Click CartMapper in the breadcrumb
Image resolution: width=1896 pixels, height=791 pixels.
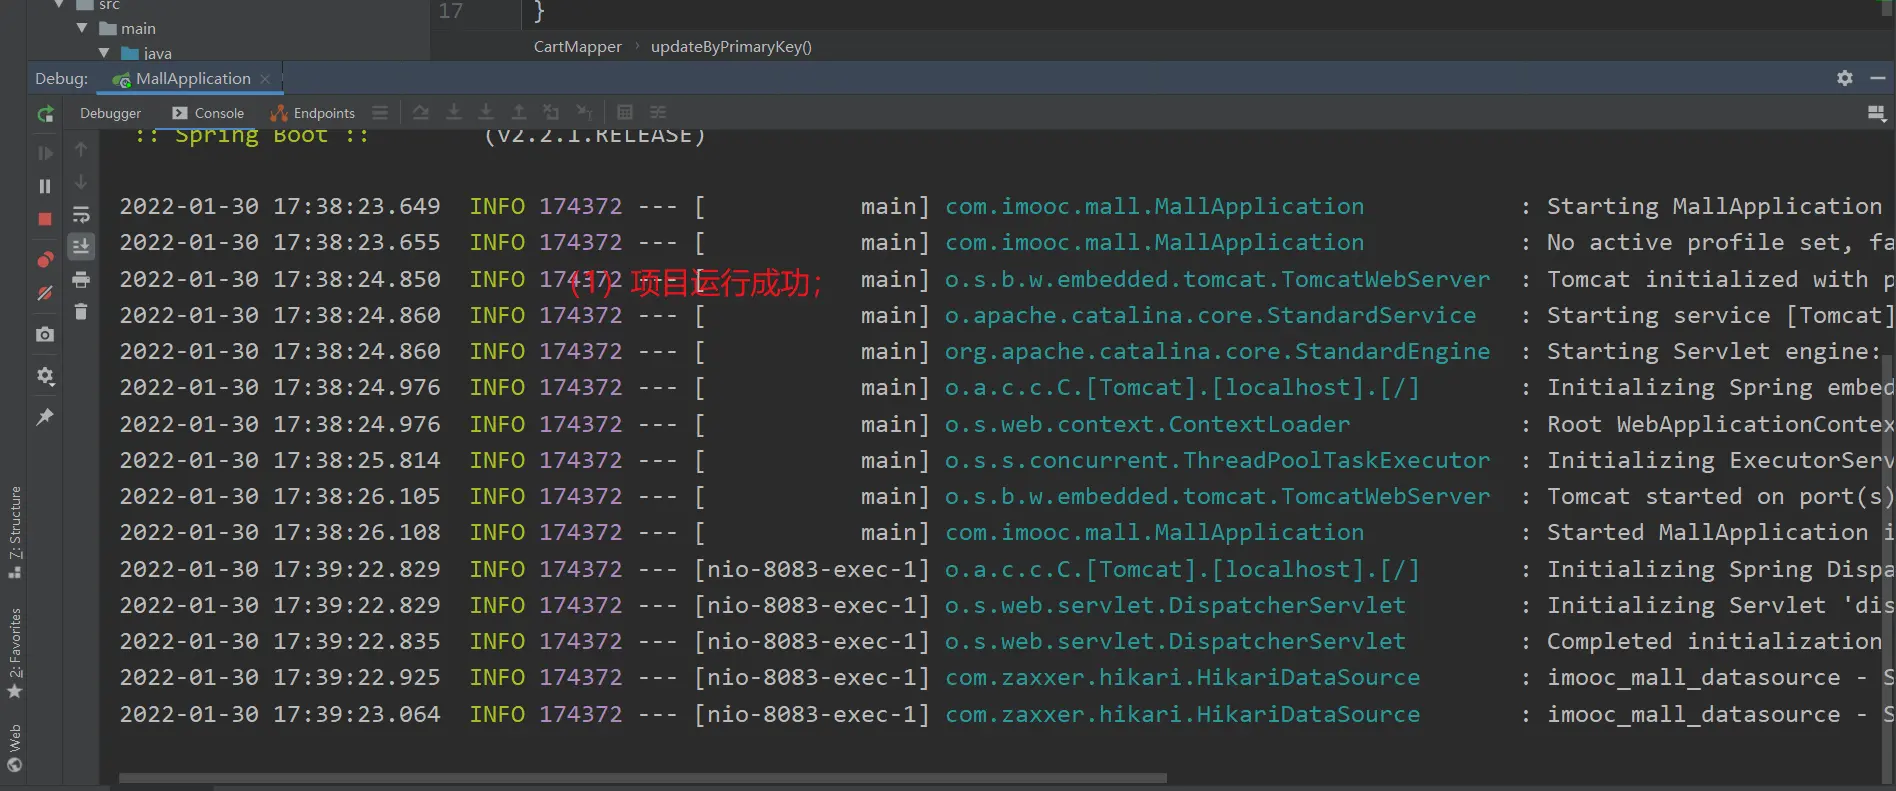point(577,47)
